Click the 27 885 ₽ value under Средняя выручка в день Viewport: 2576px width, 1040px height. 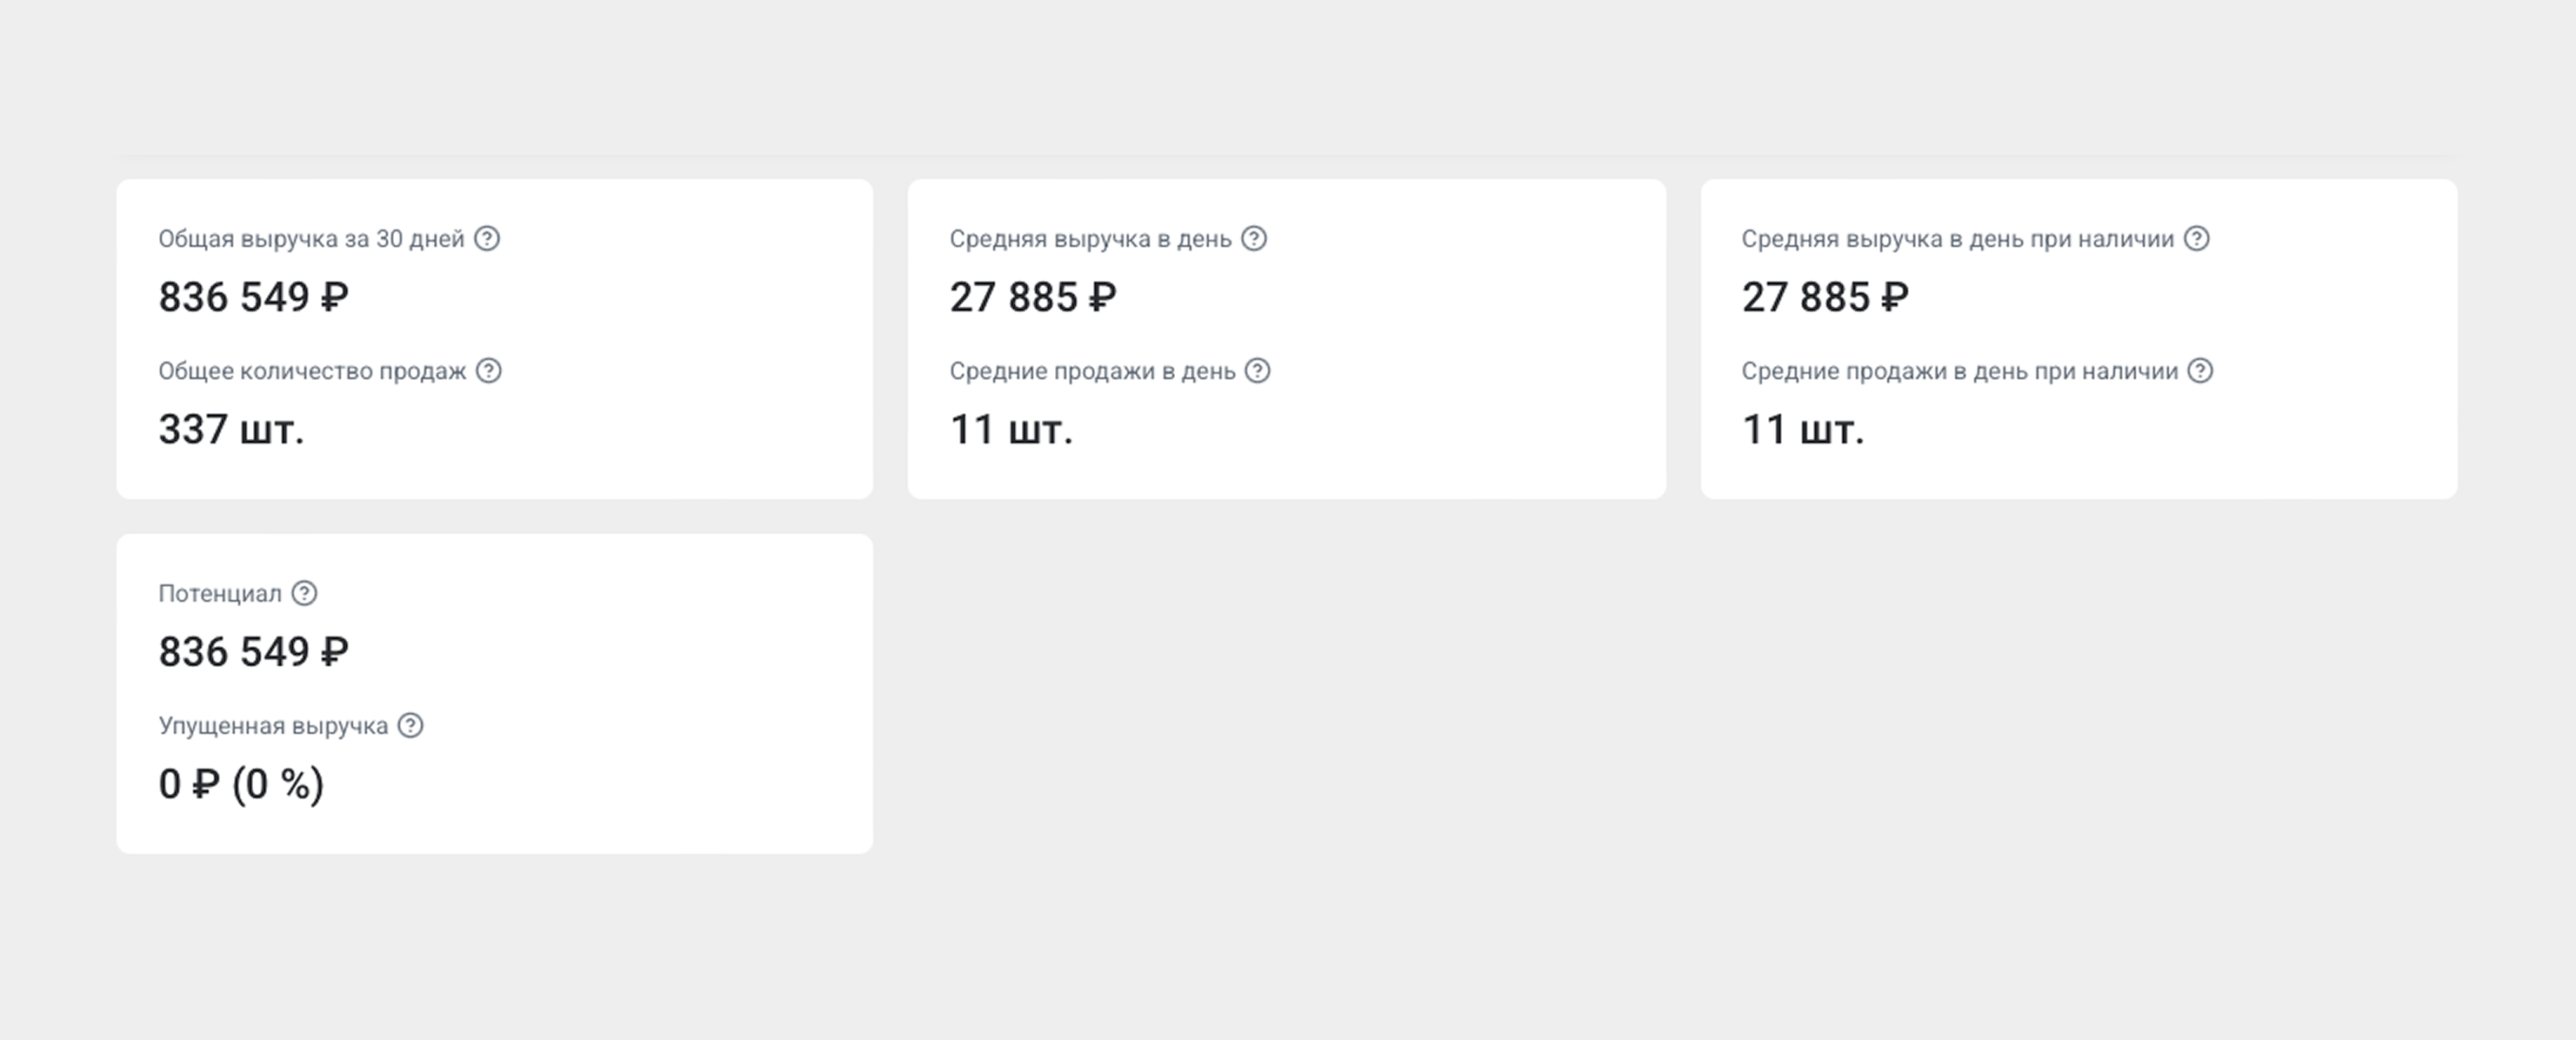[1033, 297]
